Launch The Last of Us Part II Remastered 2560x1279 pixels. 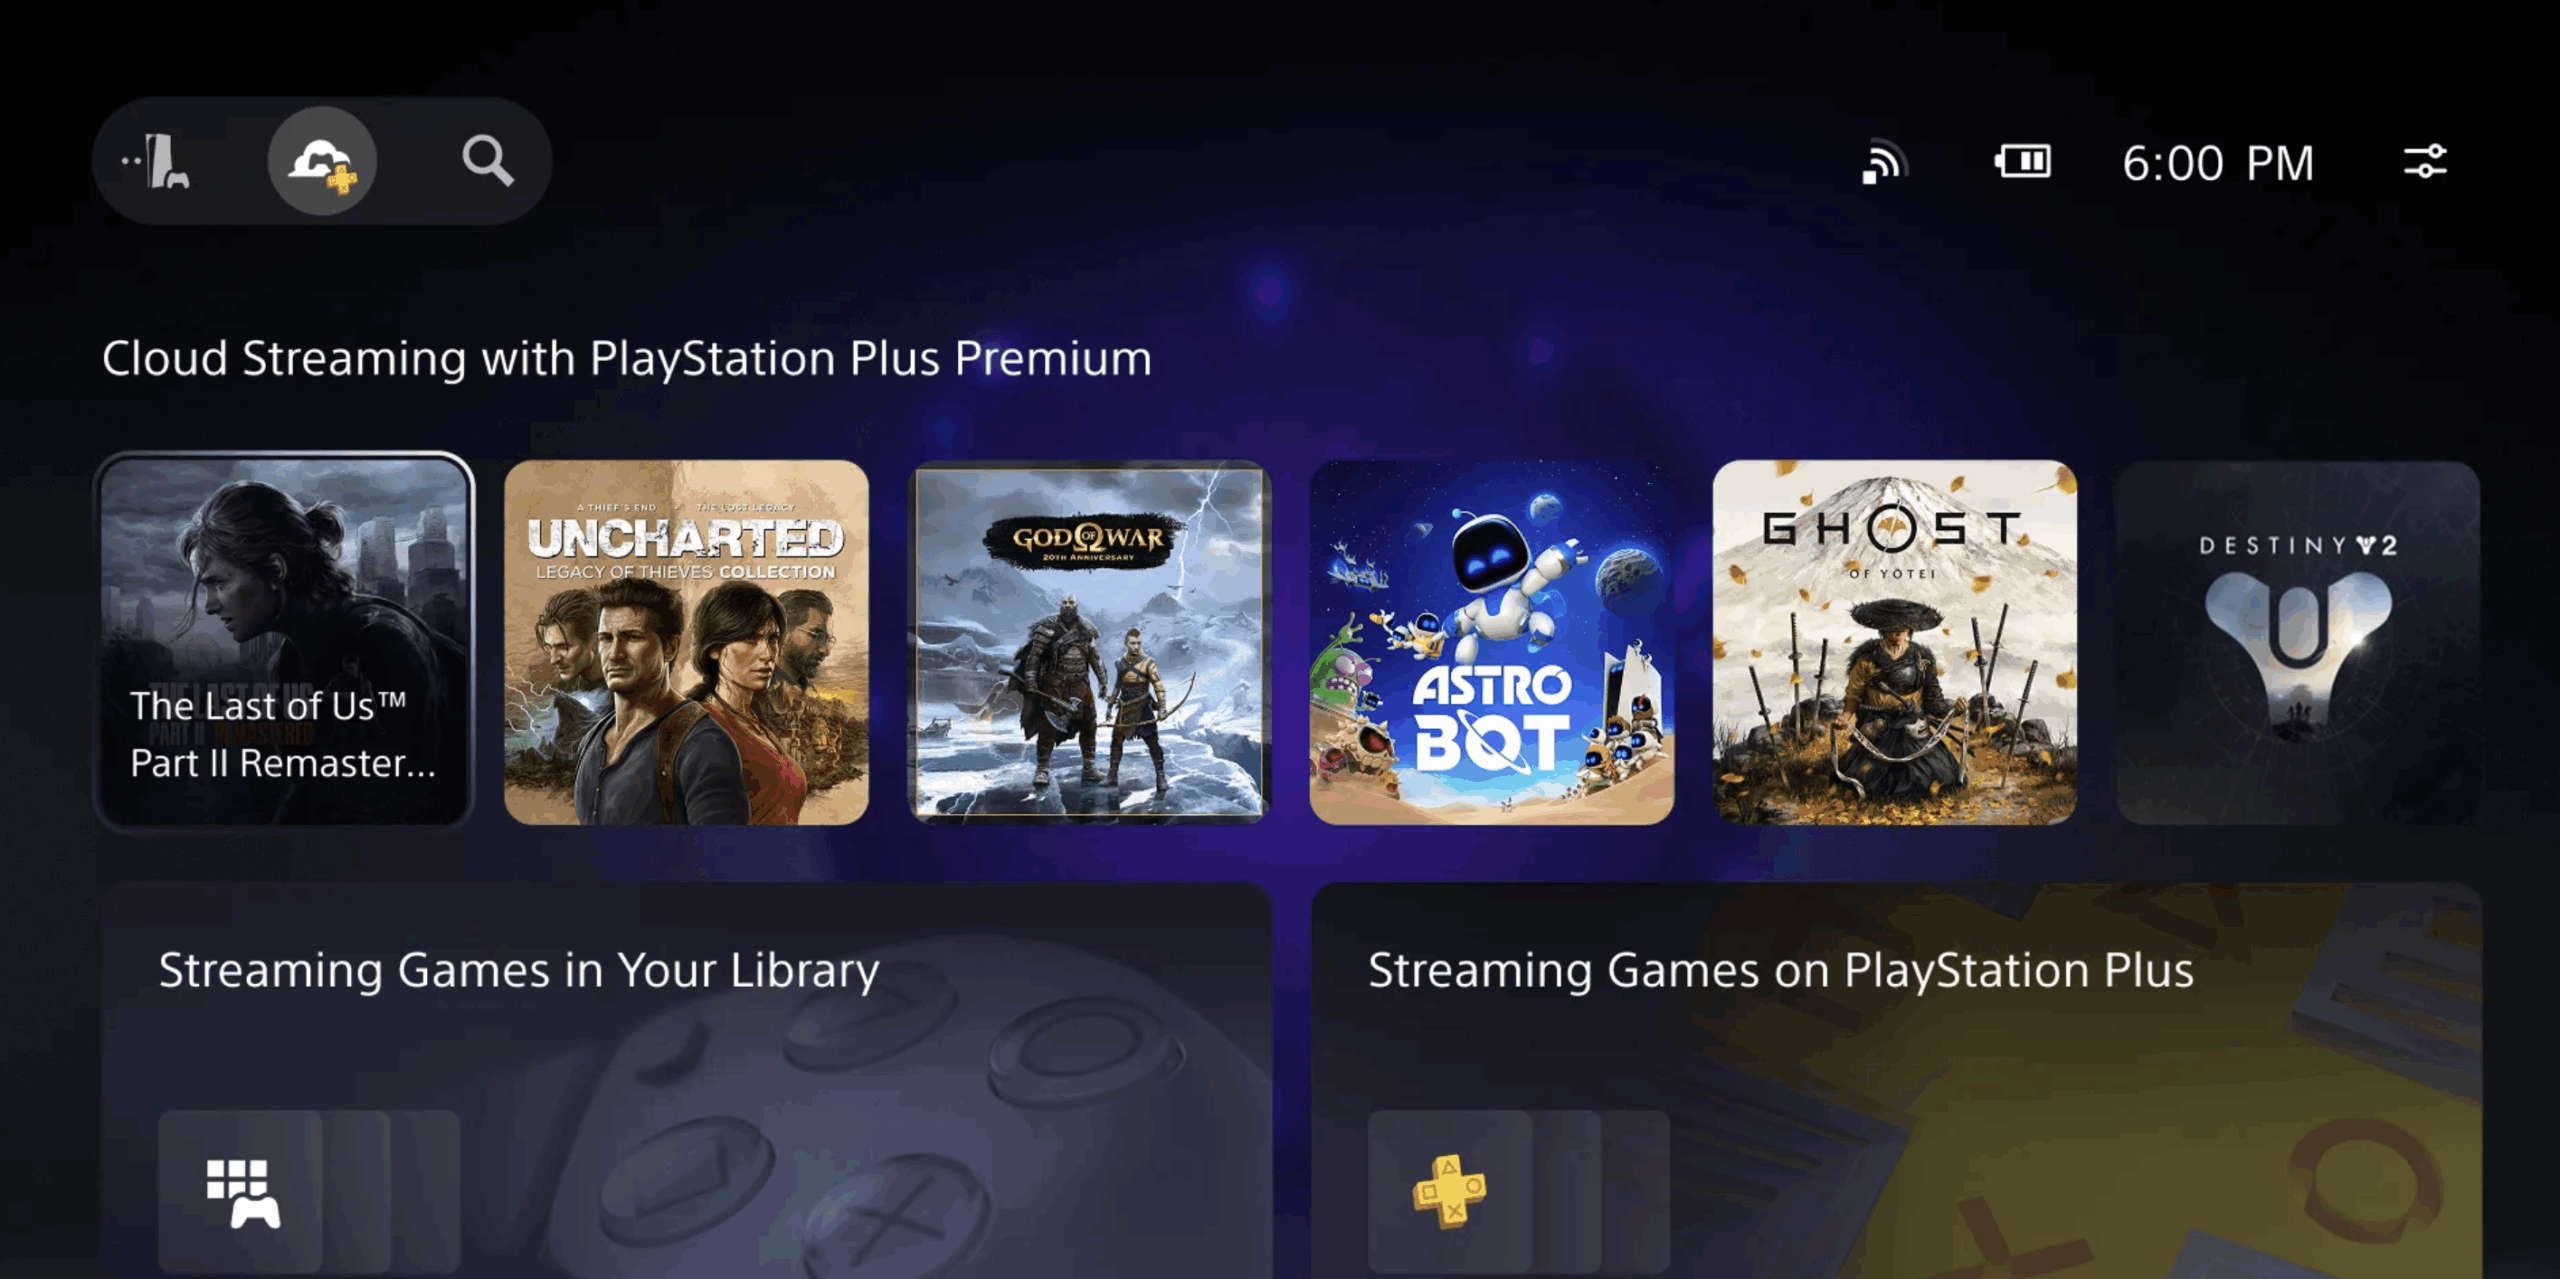coord(284,641)
